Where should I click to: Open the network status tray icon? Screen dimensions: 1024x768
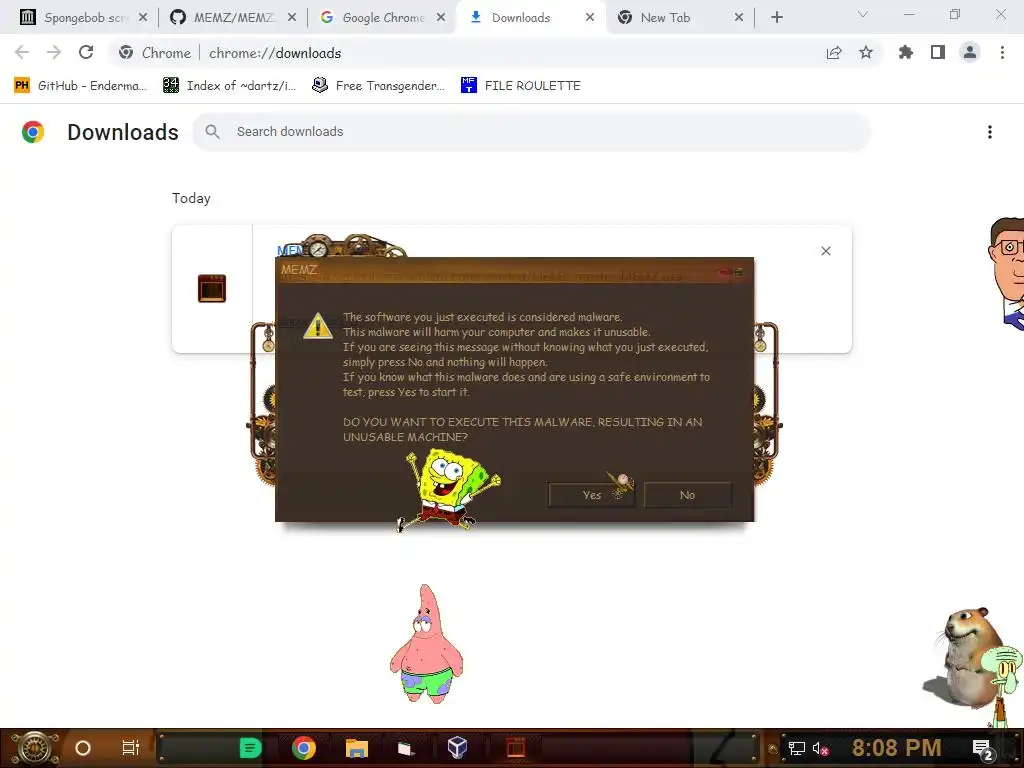[x=797, y=748]
